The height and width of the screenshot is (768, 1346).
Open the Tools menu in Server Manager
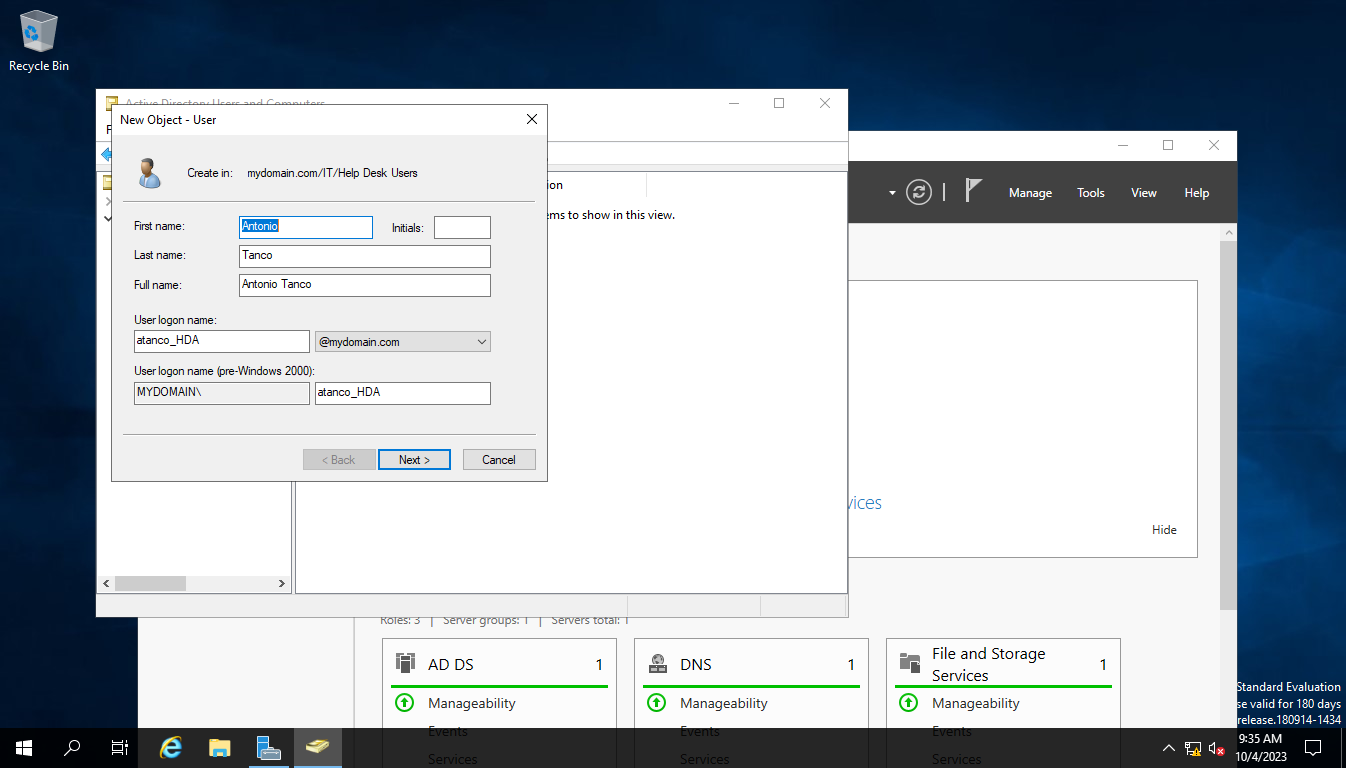pyautogui.click(x=1090, y=192)
